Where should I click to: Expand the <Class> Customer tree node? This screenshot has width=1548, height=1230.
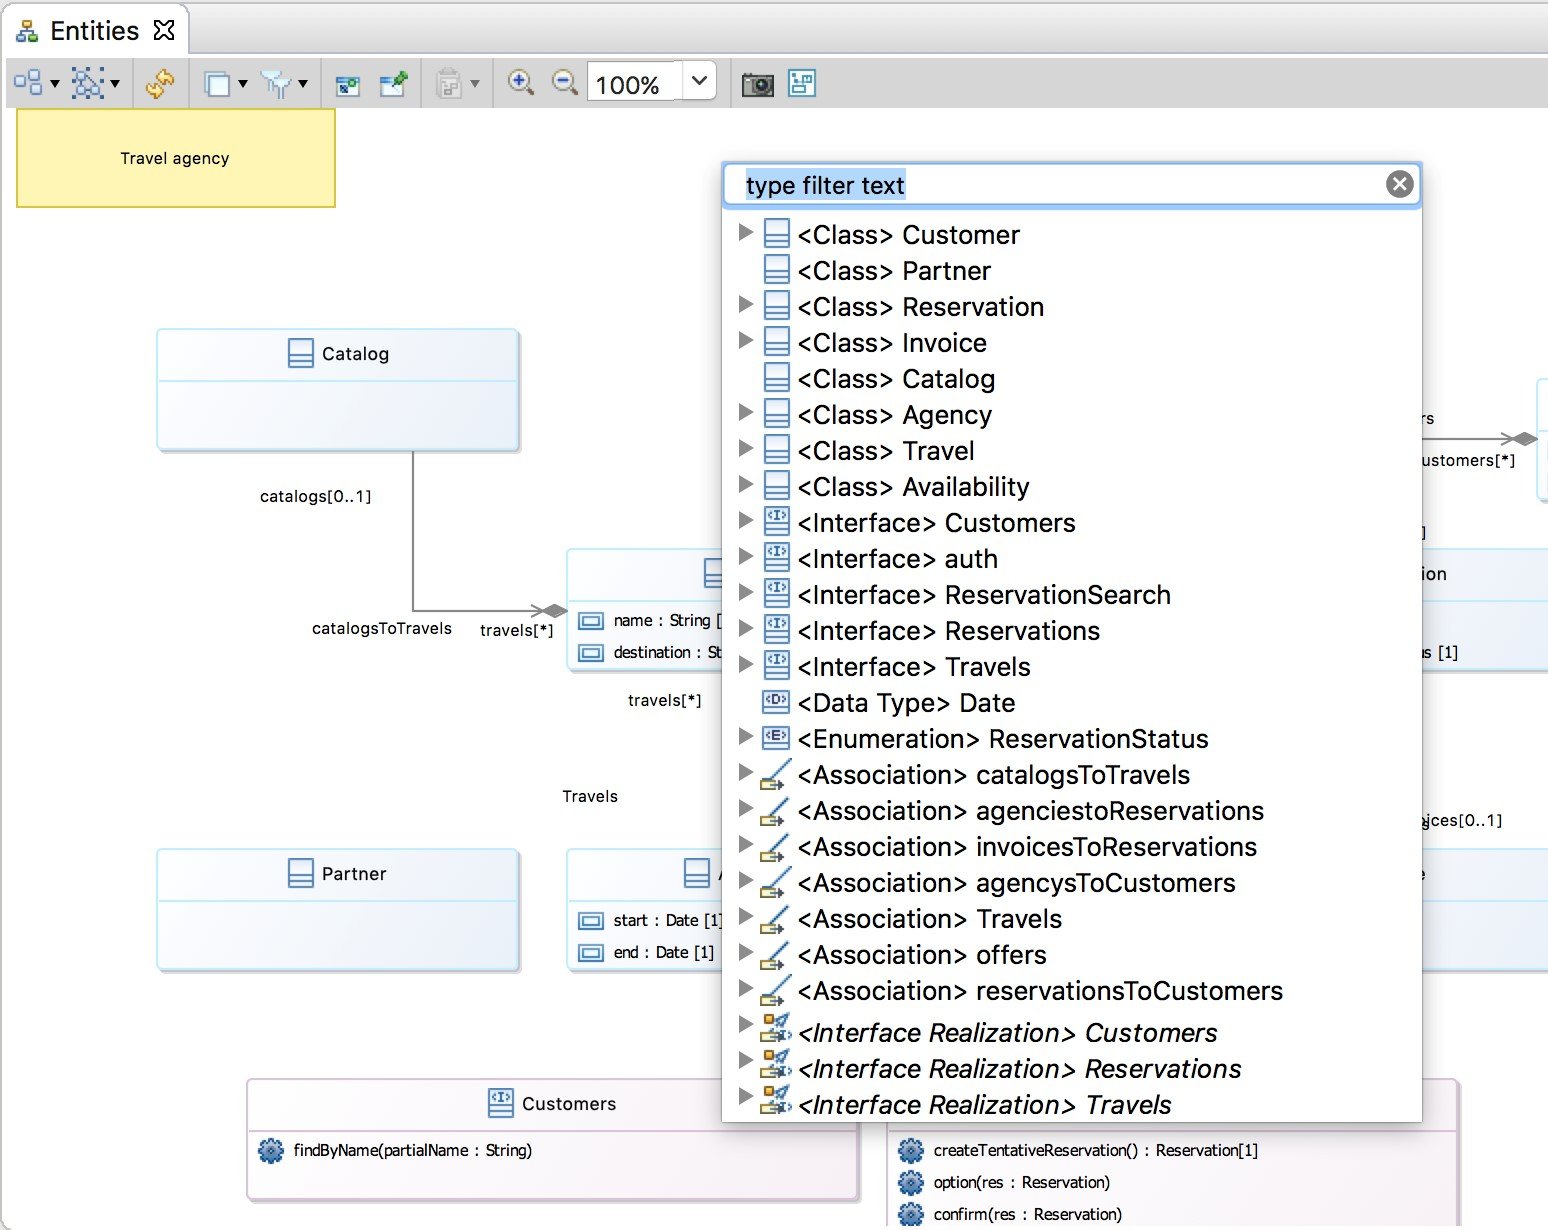[x=745, y=233]
